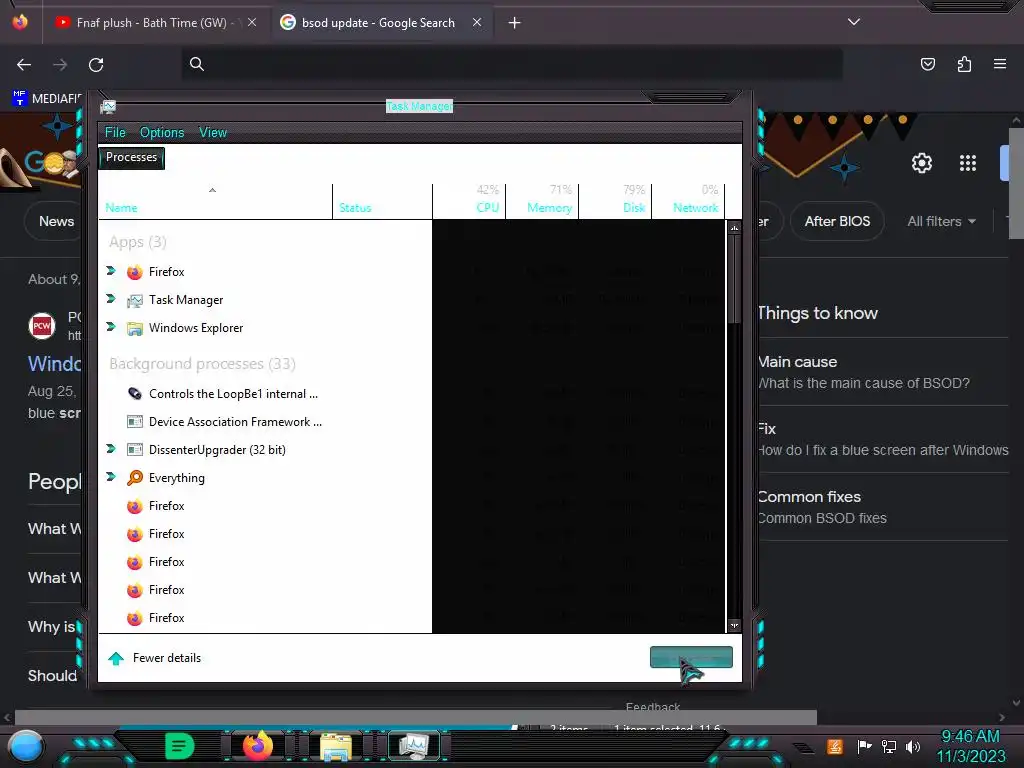The image size is (1024, 768).
Task: Open the MEDIAFIRE bookmark
Action: pyautogui.click(x=47, y=99)
